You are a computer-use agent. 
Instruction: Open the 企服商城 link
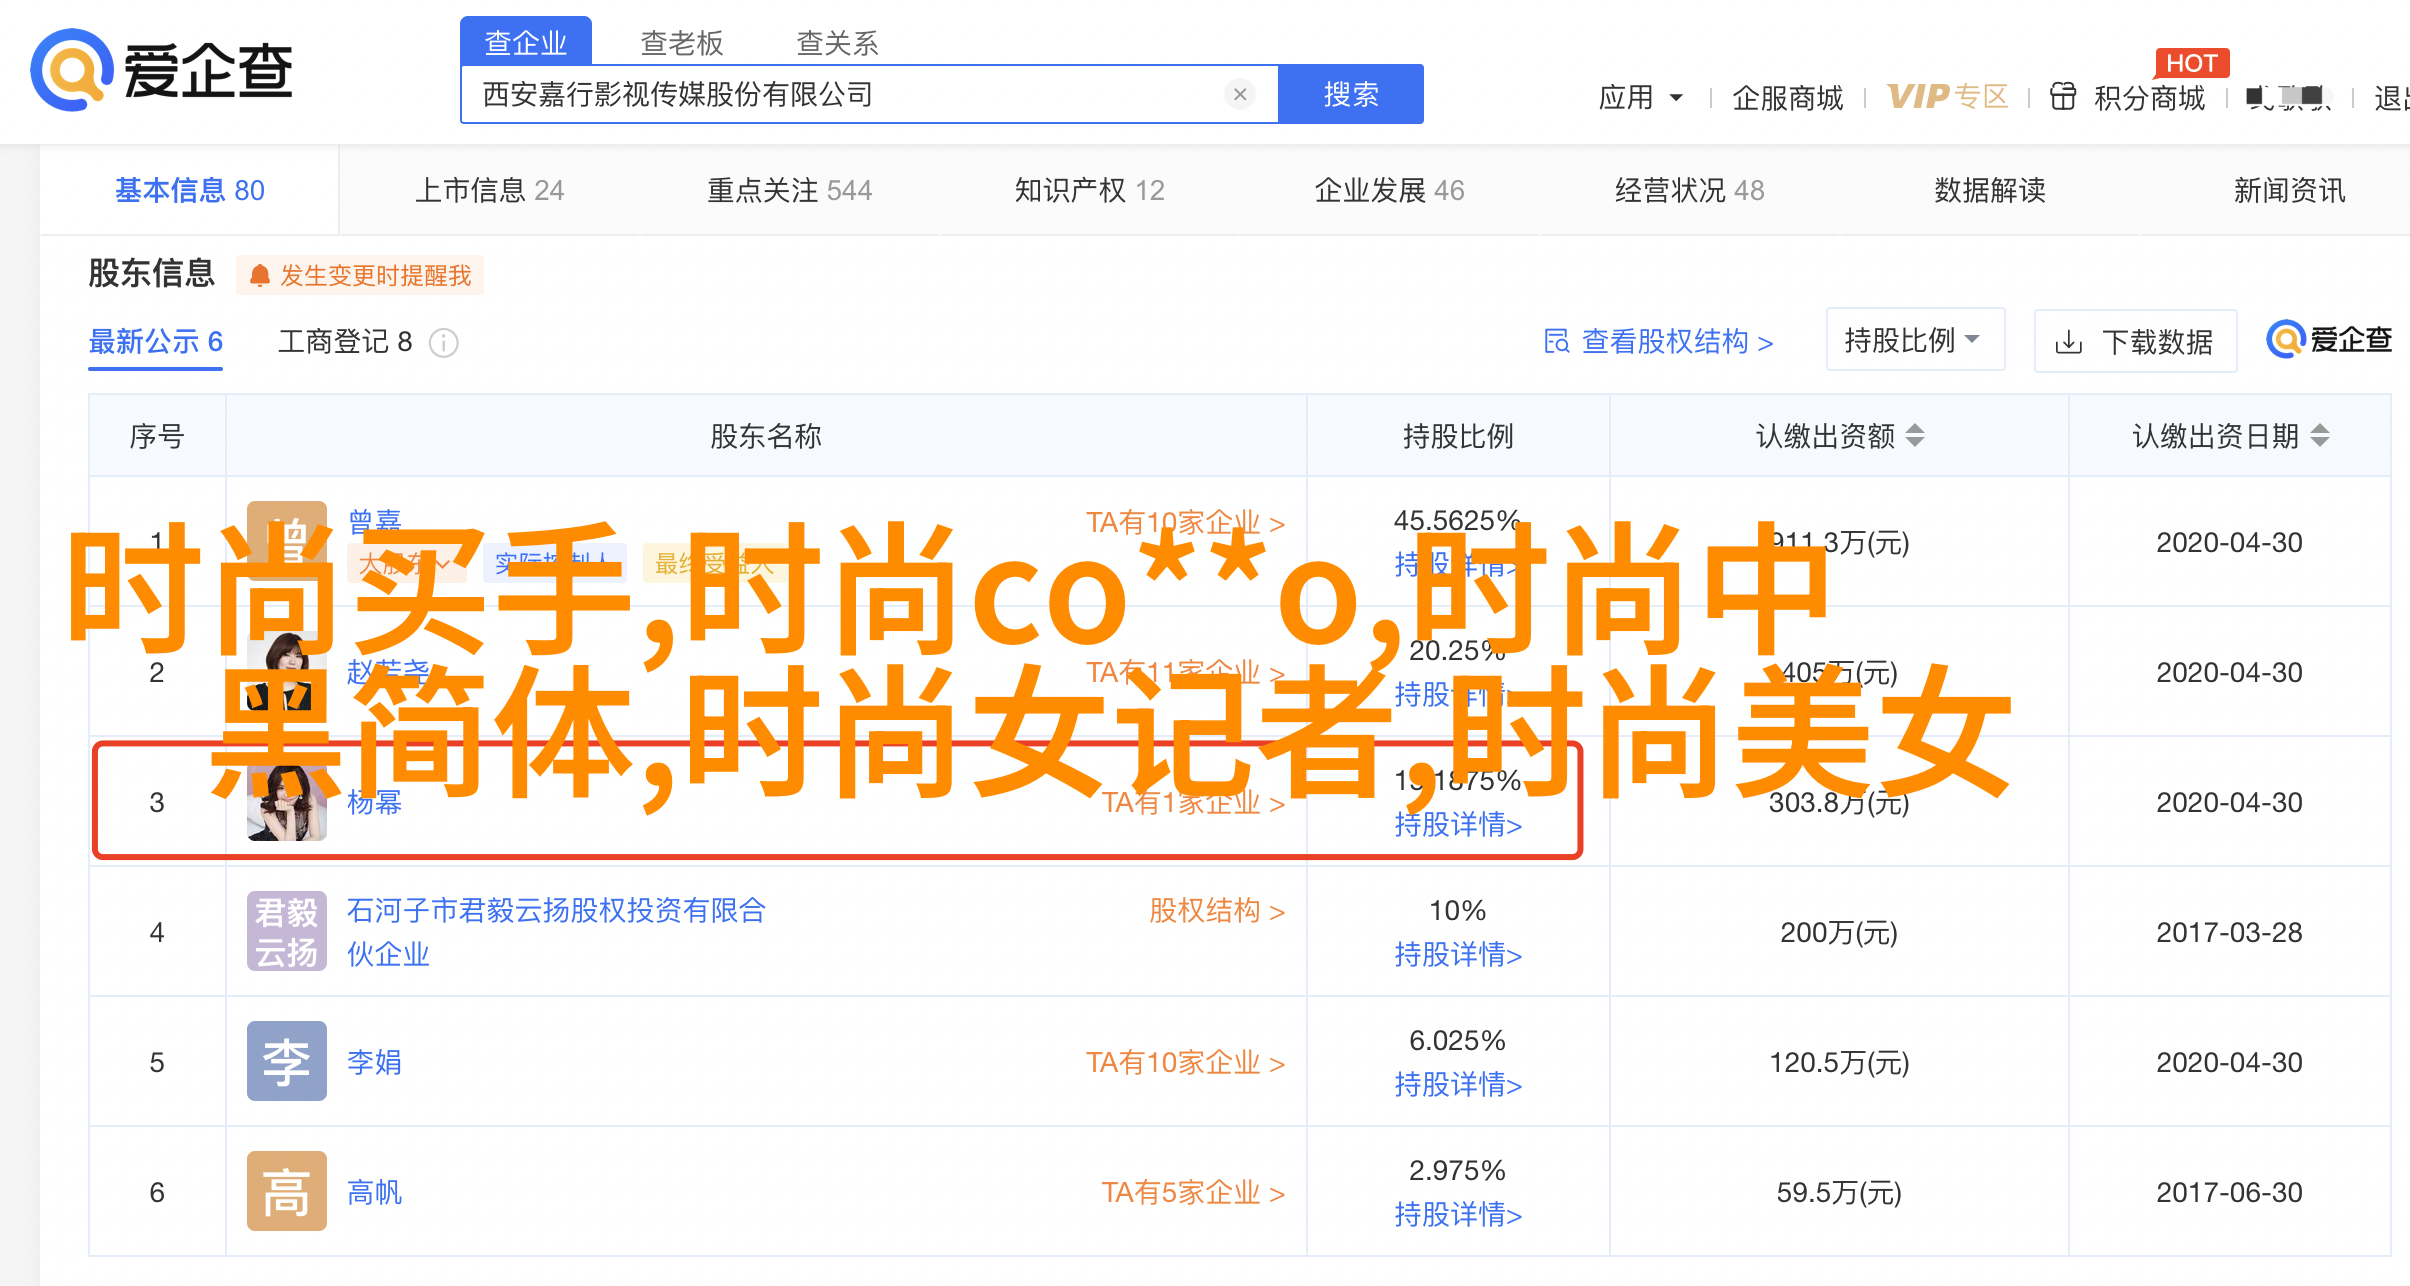pos(1788,97)
